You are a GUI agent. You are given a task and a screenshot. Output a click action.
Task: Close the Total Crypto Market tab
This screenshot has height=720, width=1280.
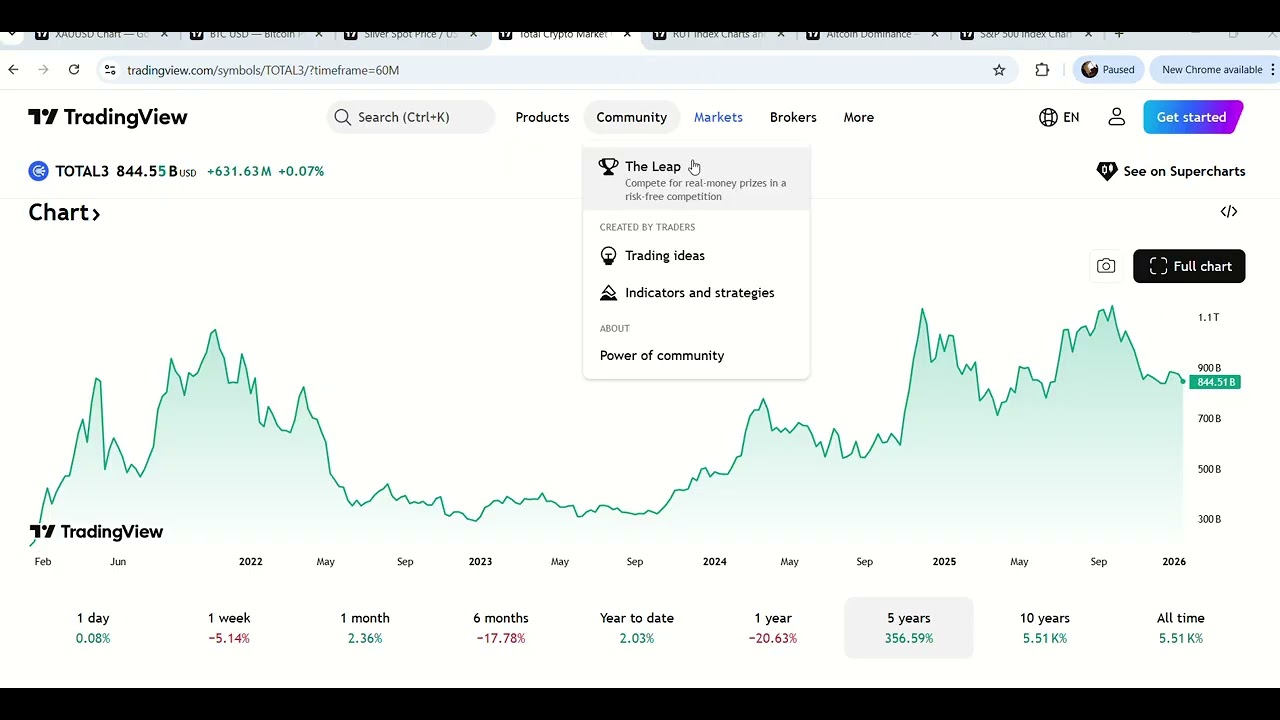click(x=627, y=34)
